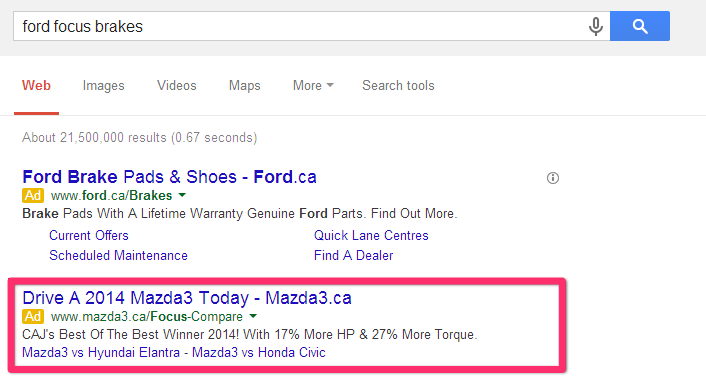Open the Scheduled Maintenance sitelink
The image size is (706, 378).
click(x=118, y=256)
